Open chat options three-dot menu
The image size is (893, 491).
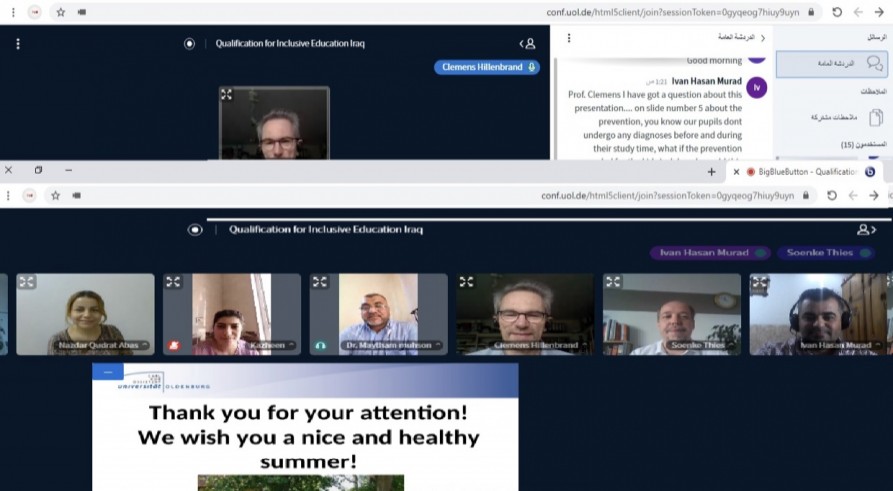click(569, 38)
